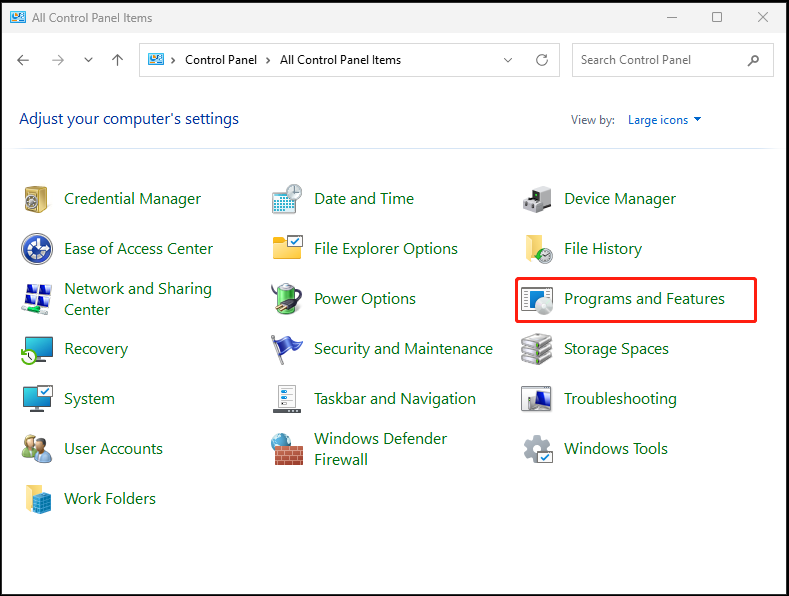This screenshot has width=789, height=596.
Task: Open the Credential Manager safe icon
Action: (x=36, y=199)
